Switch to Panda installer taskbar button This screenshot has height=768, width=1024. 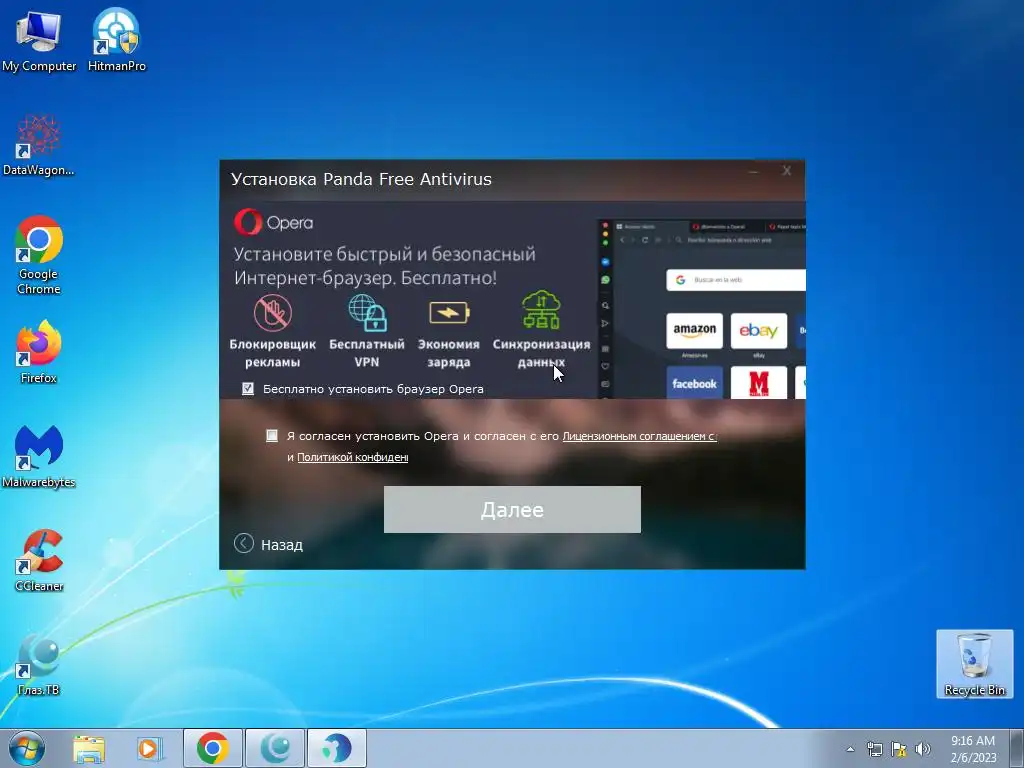click(337, 748)
